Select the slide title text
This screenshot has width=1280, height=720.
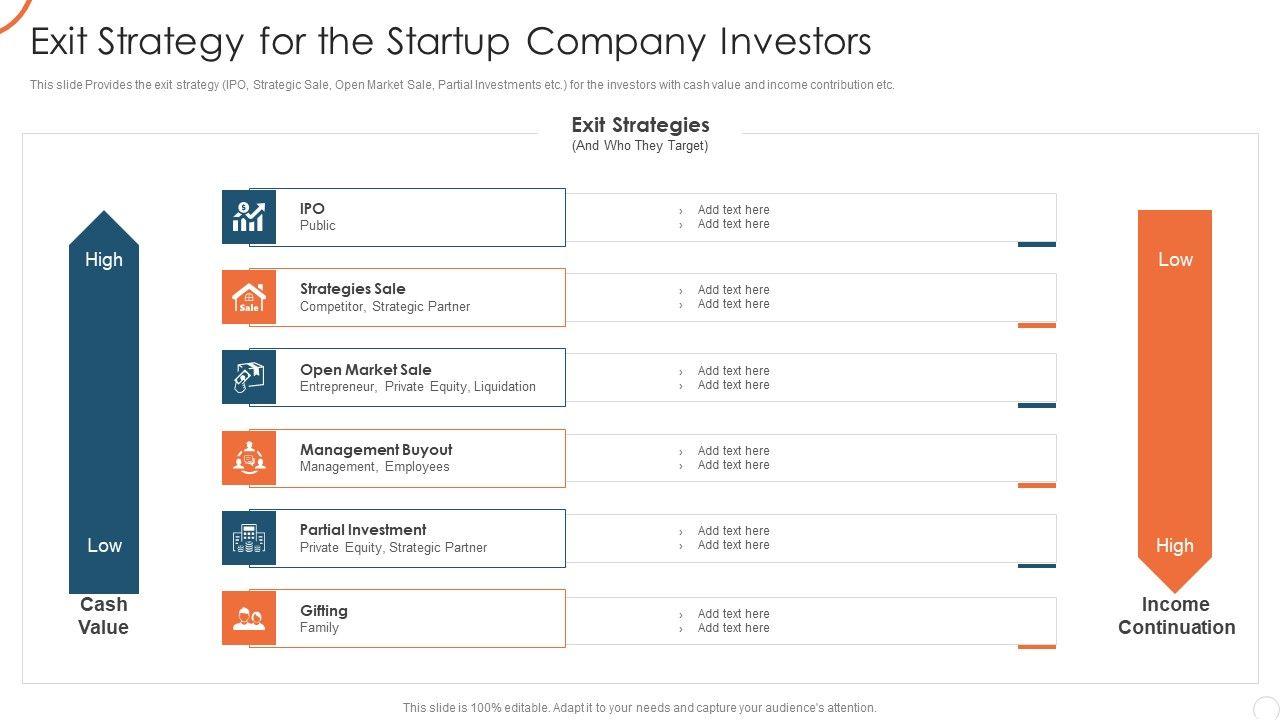pyautogui.click(x=451, y=42)
